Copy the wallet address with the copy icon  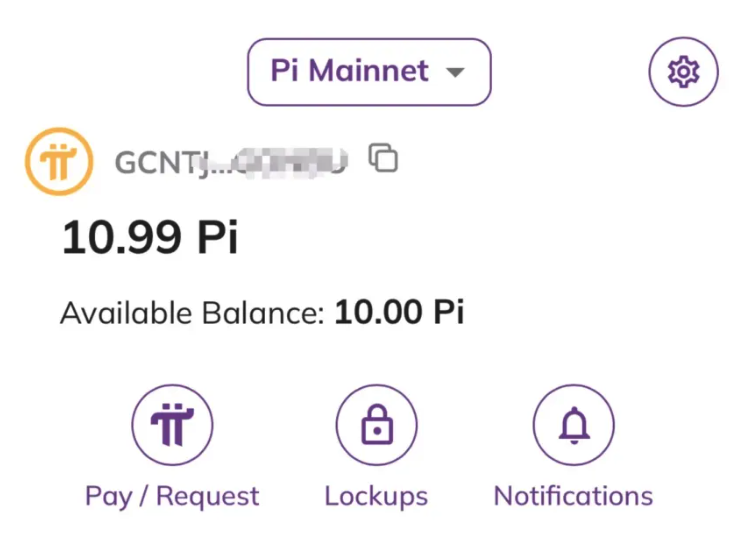[383, 158]
